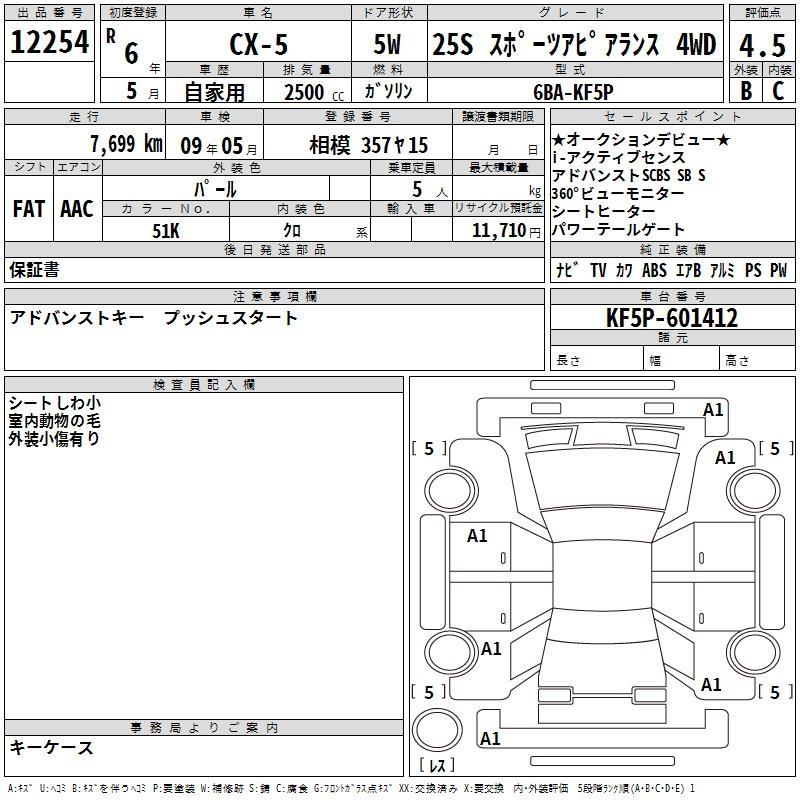Screen dimensions: 800x800
Task: Select fuel type ガソリン
Action: click(x=388, y=91)
